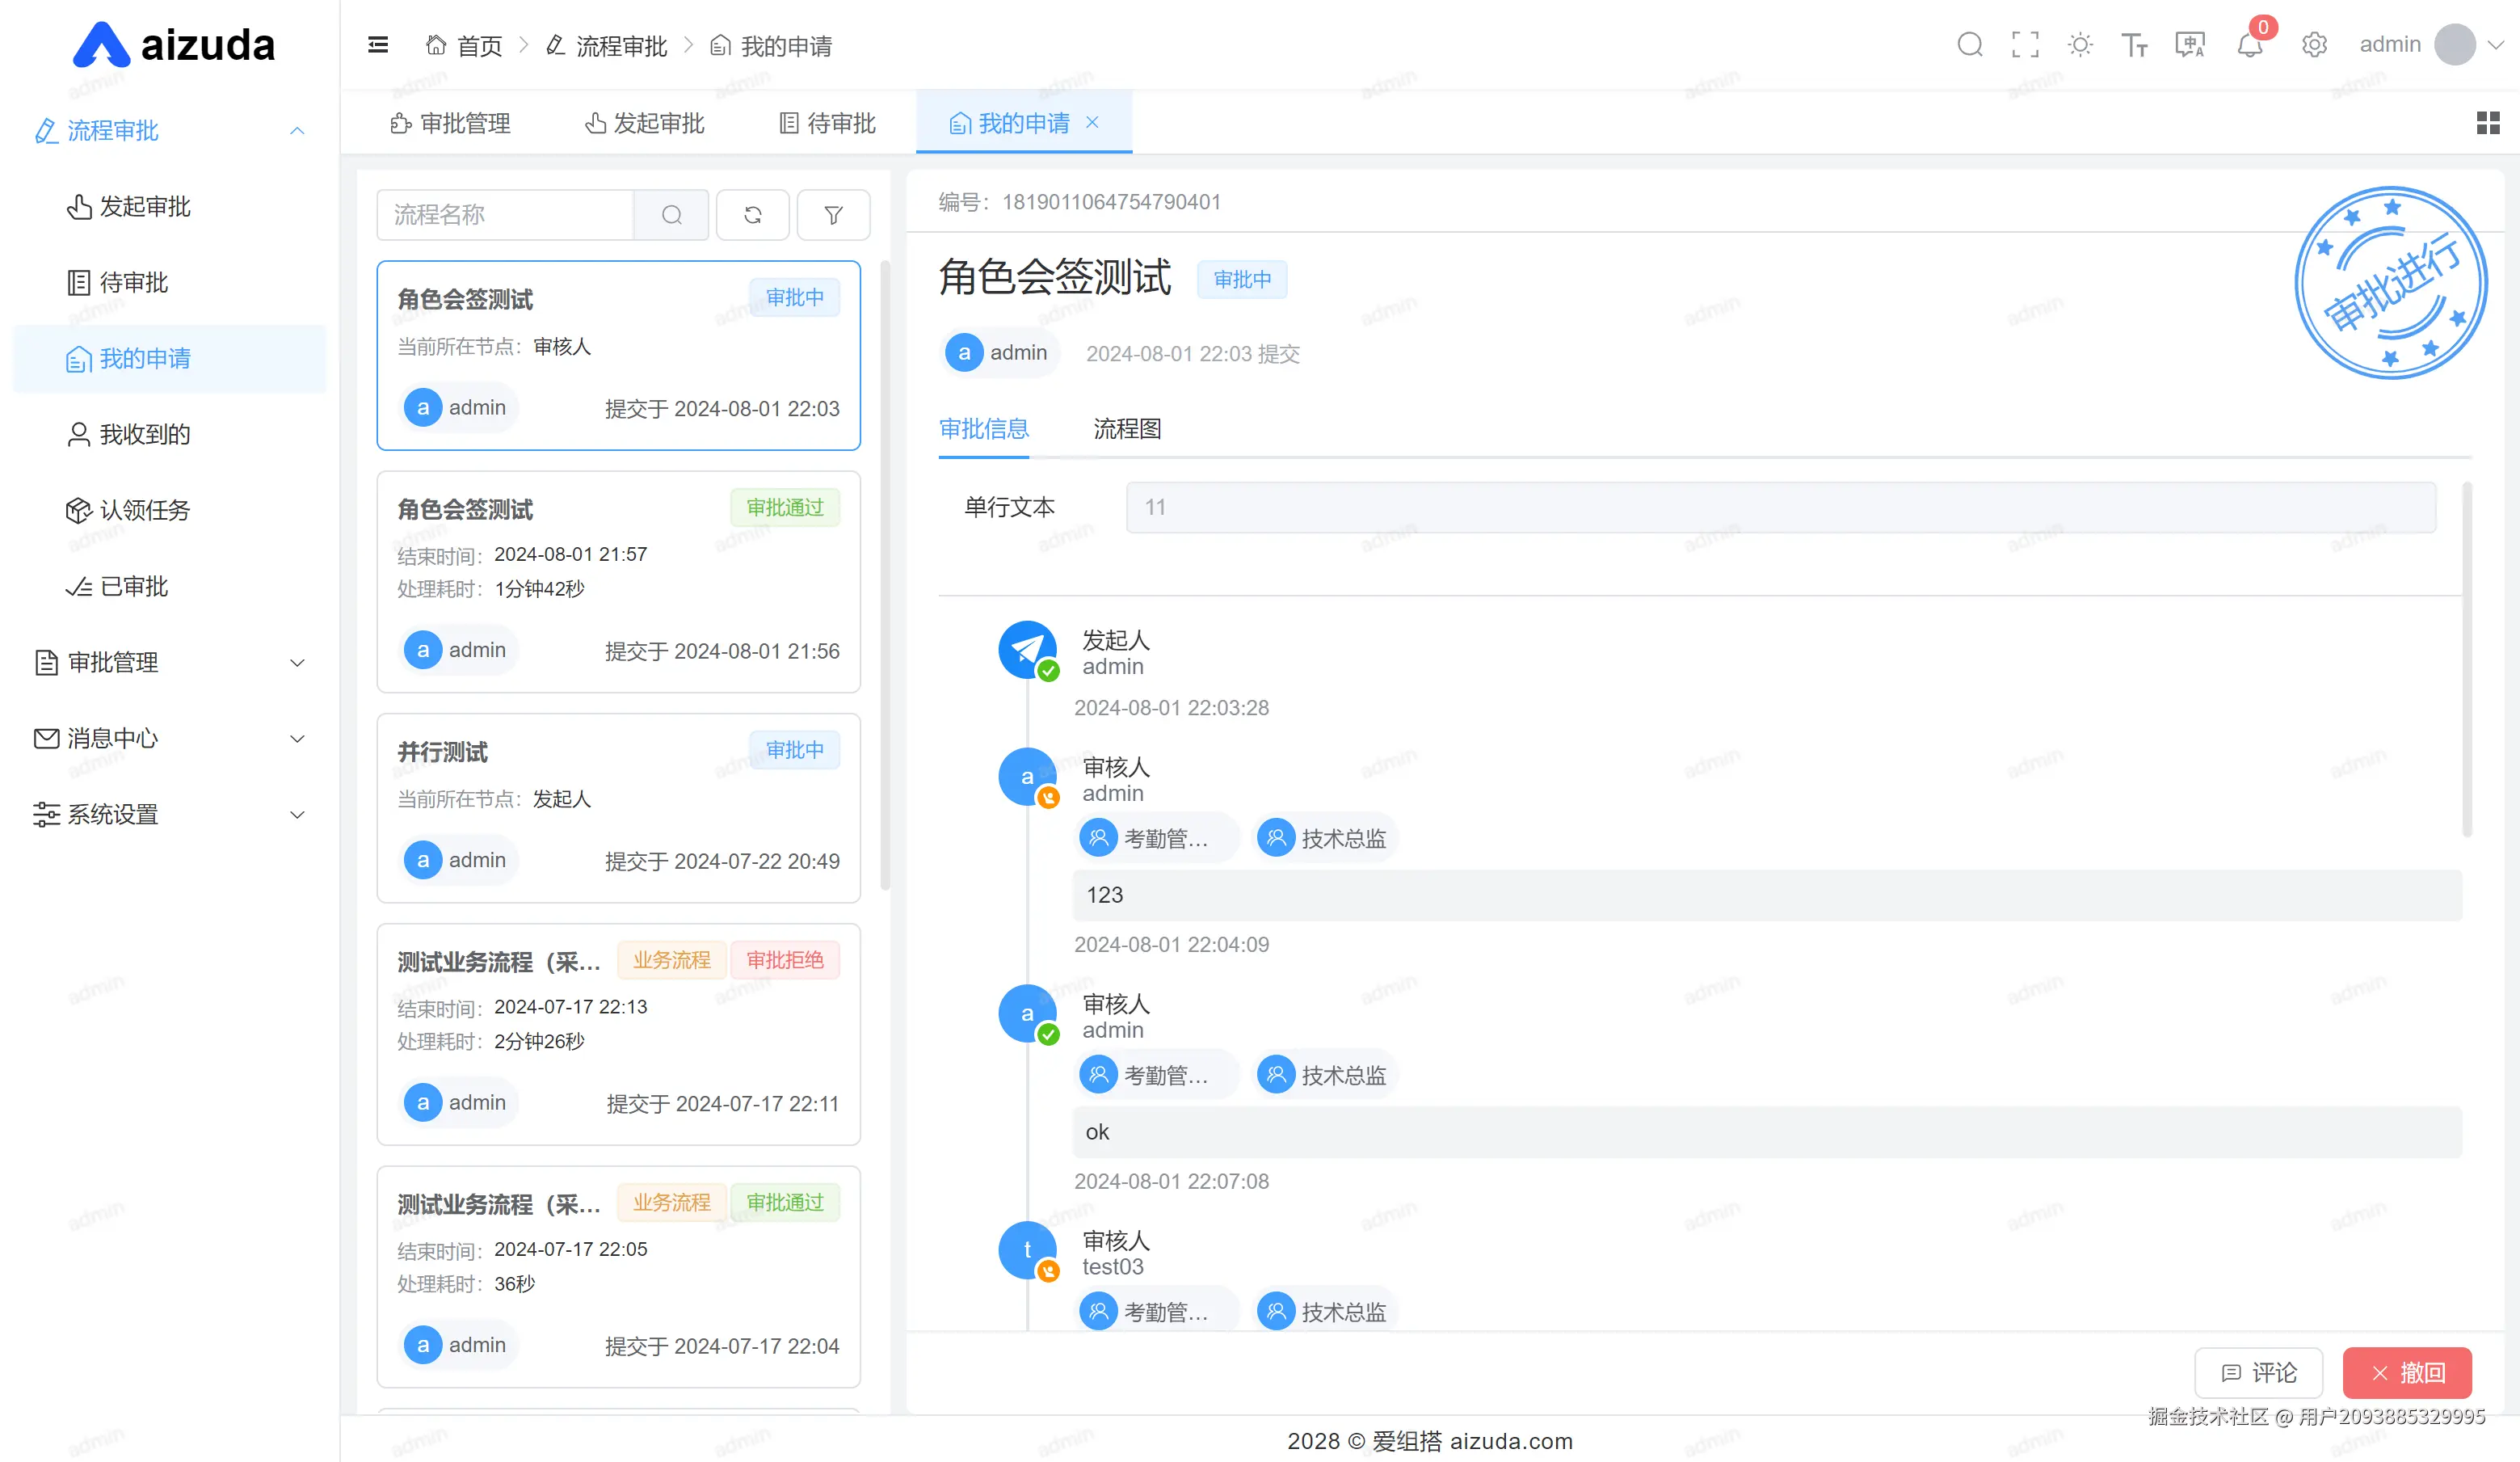This screenshot has height=1462, width=2520.
Task: Collapse sidebar with hamburger menu icon
Action: tap(378, 45)
